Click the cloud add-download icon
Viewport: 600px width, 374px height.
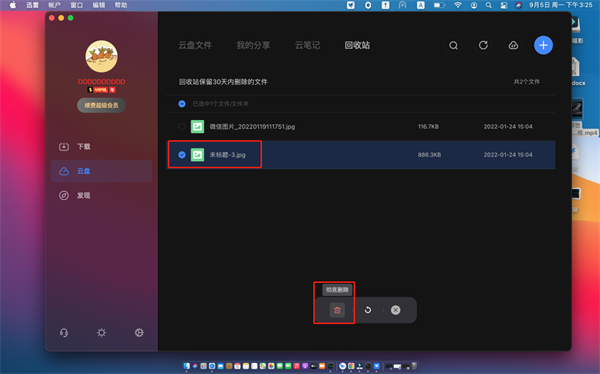513,45
